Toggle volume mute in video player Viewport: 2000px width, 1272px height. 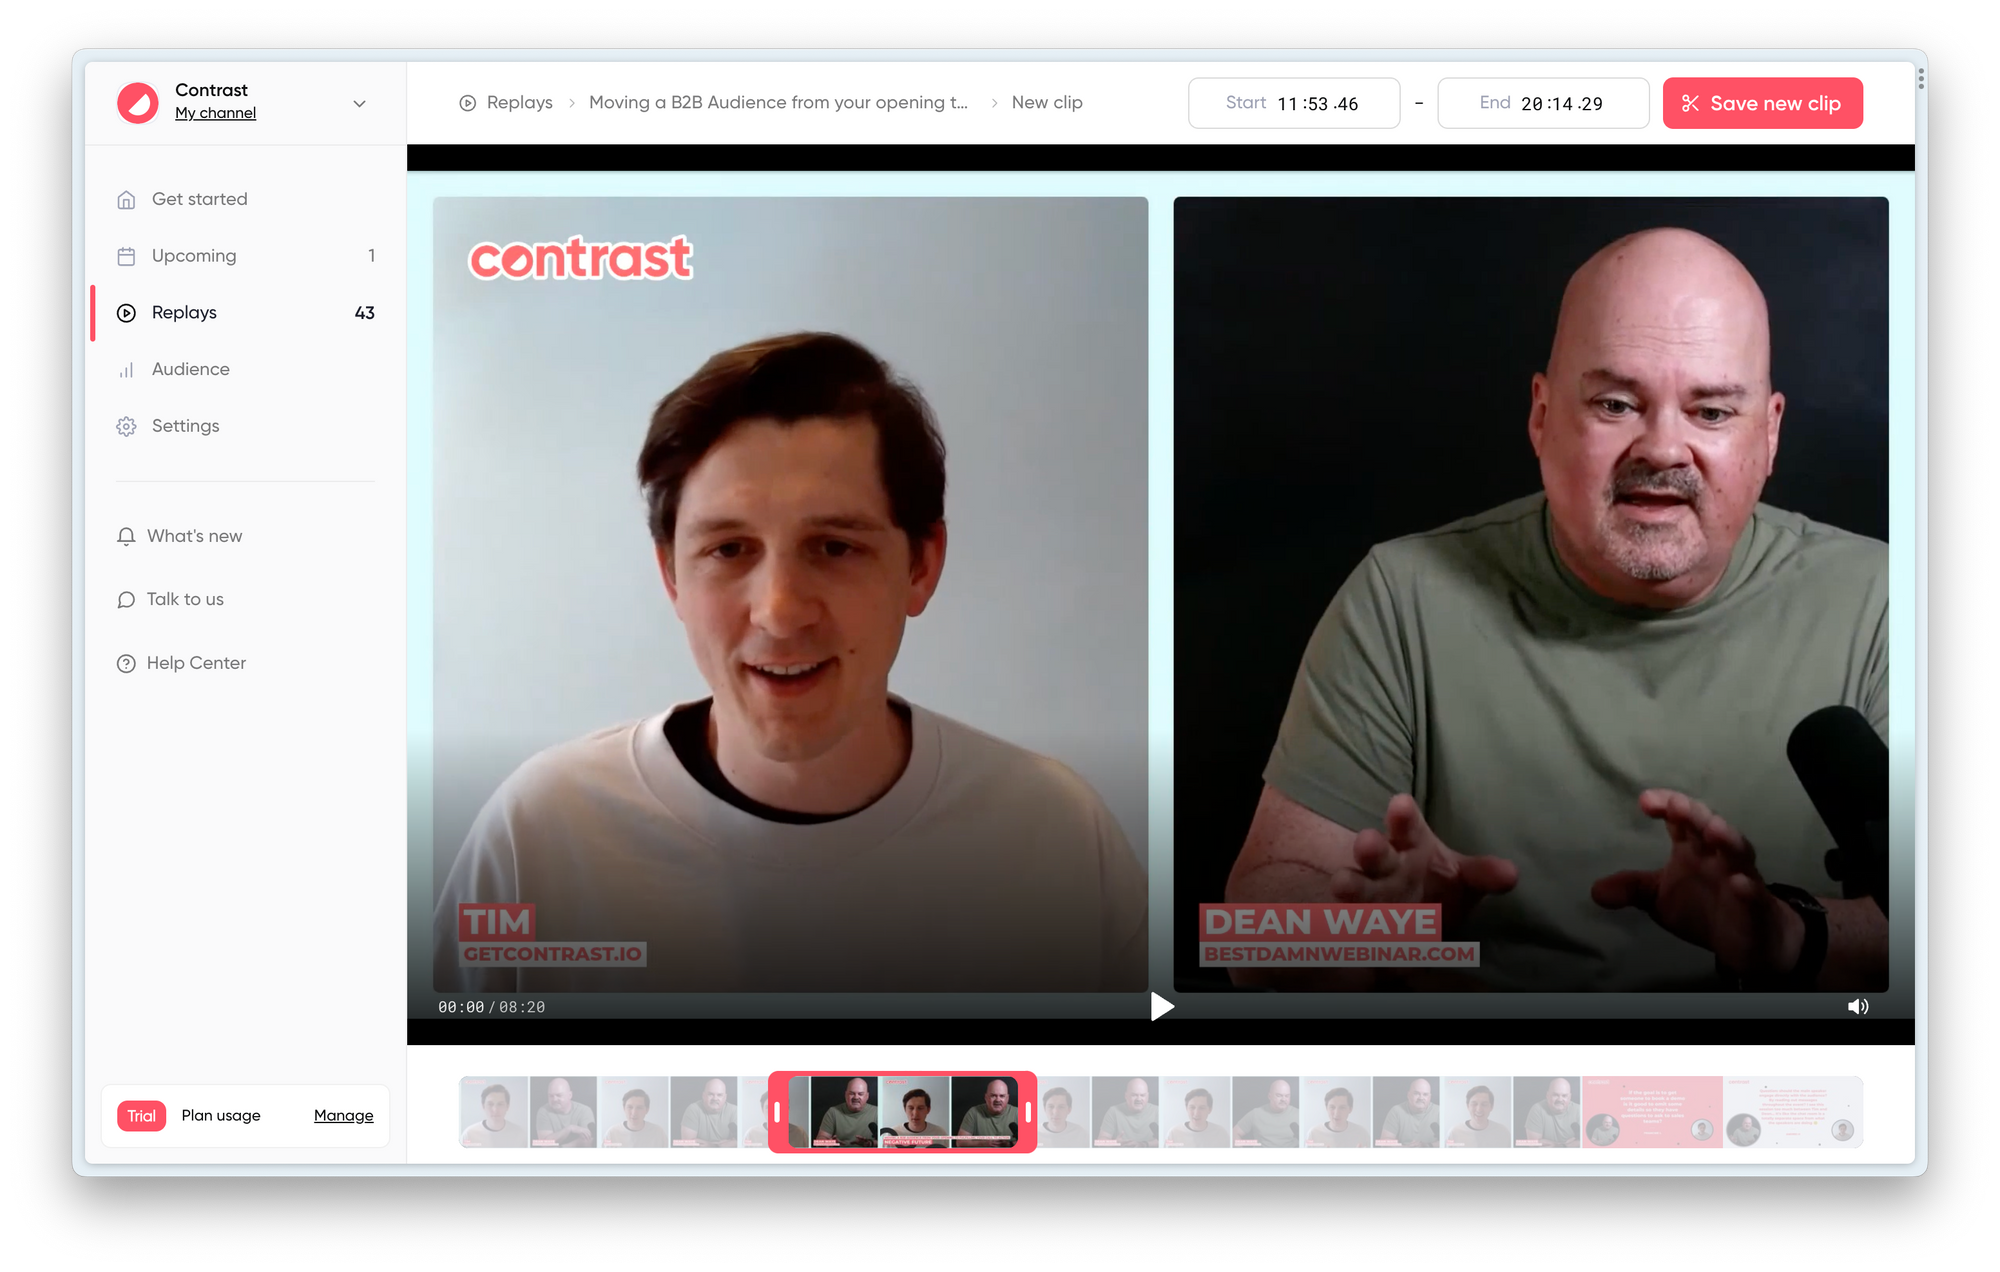tap(1857, 1007)
